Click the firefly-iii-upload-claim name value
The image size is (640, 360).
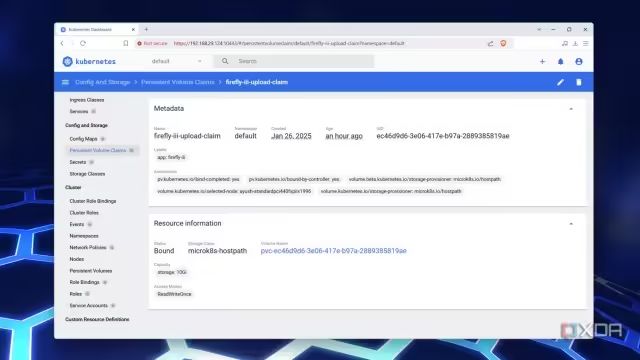click(187, 136)
